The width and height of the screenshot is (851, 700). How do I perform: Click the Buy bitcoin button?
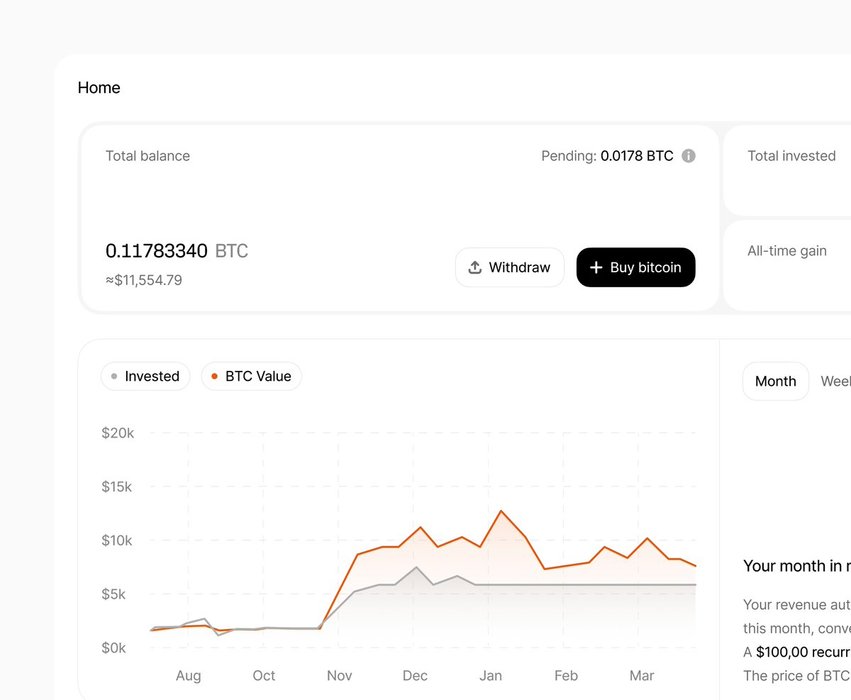click(x=636, y=268)
